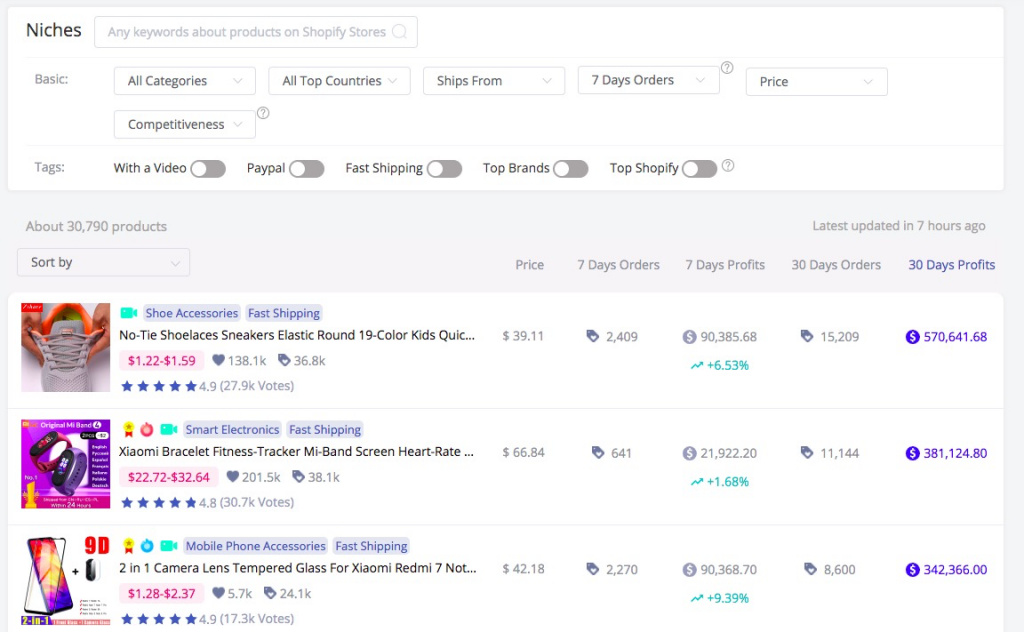Click Fast Shipping tag on No-Tie Shoelaces row

point(283,313)
